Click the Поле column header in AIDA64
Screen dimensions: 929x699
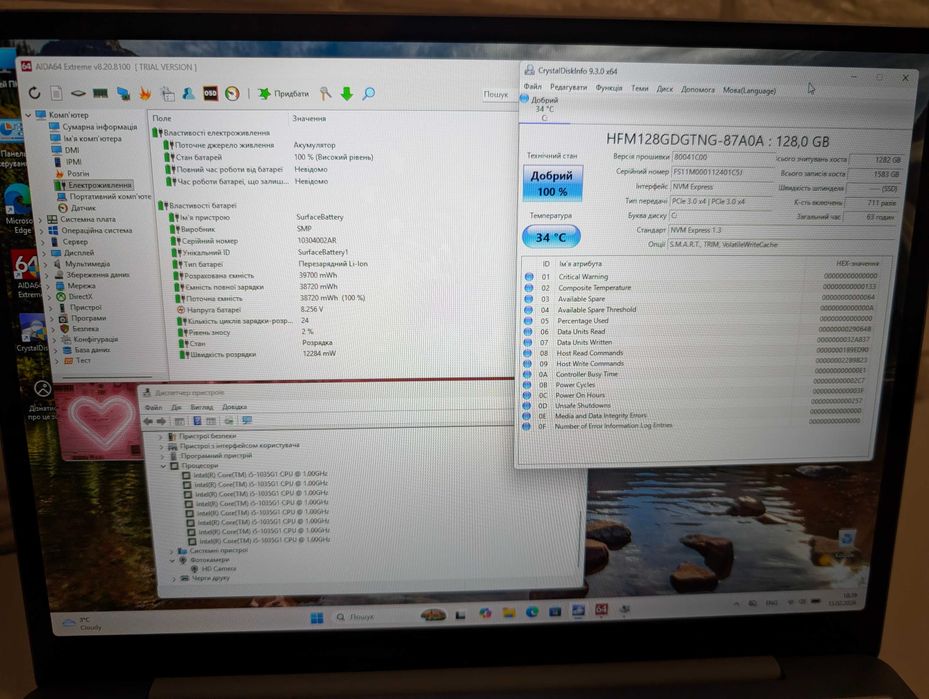pyautogui.click(x=162, y=118)
